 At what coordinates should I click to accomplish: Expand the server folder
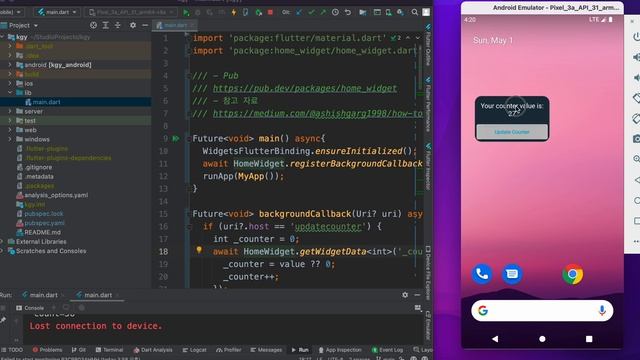(x=10, y=111)
